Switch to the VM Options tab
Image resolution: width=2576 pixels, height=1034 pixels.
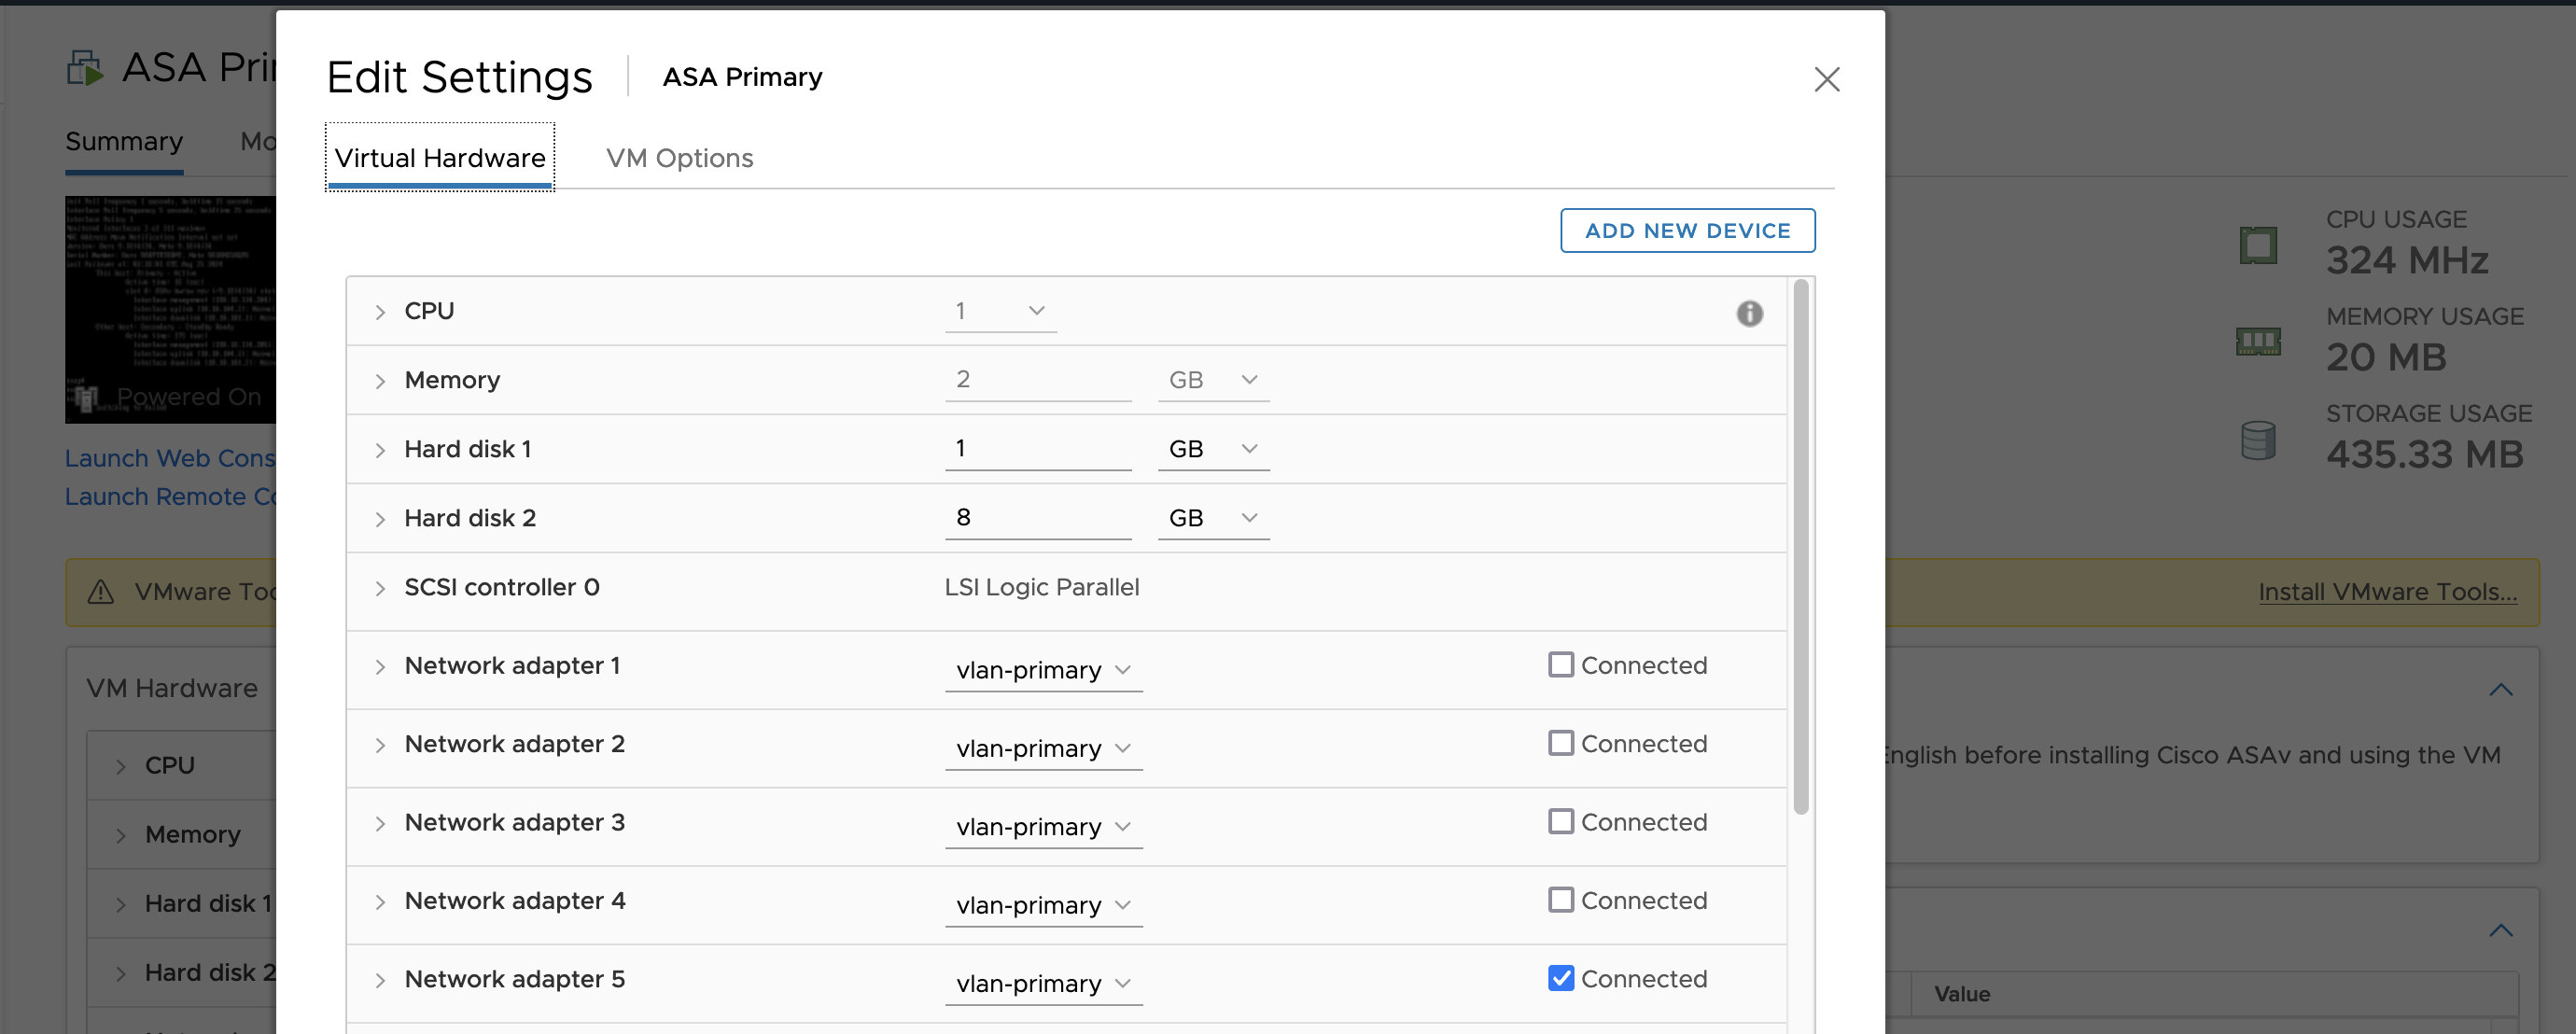(x=679, y=158)
